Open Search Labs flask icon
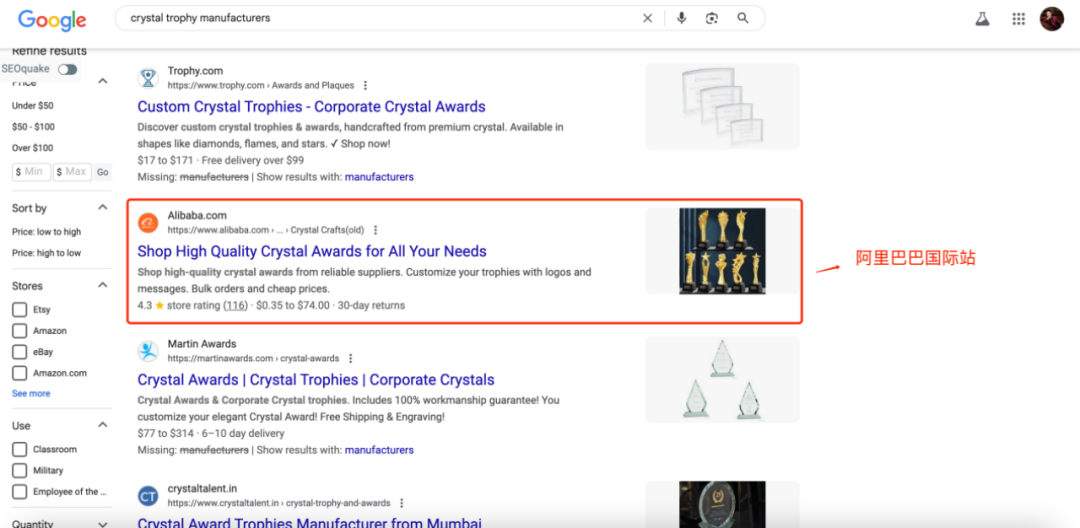The image size is (1080, 528). (x=982, y=19)
